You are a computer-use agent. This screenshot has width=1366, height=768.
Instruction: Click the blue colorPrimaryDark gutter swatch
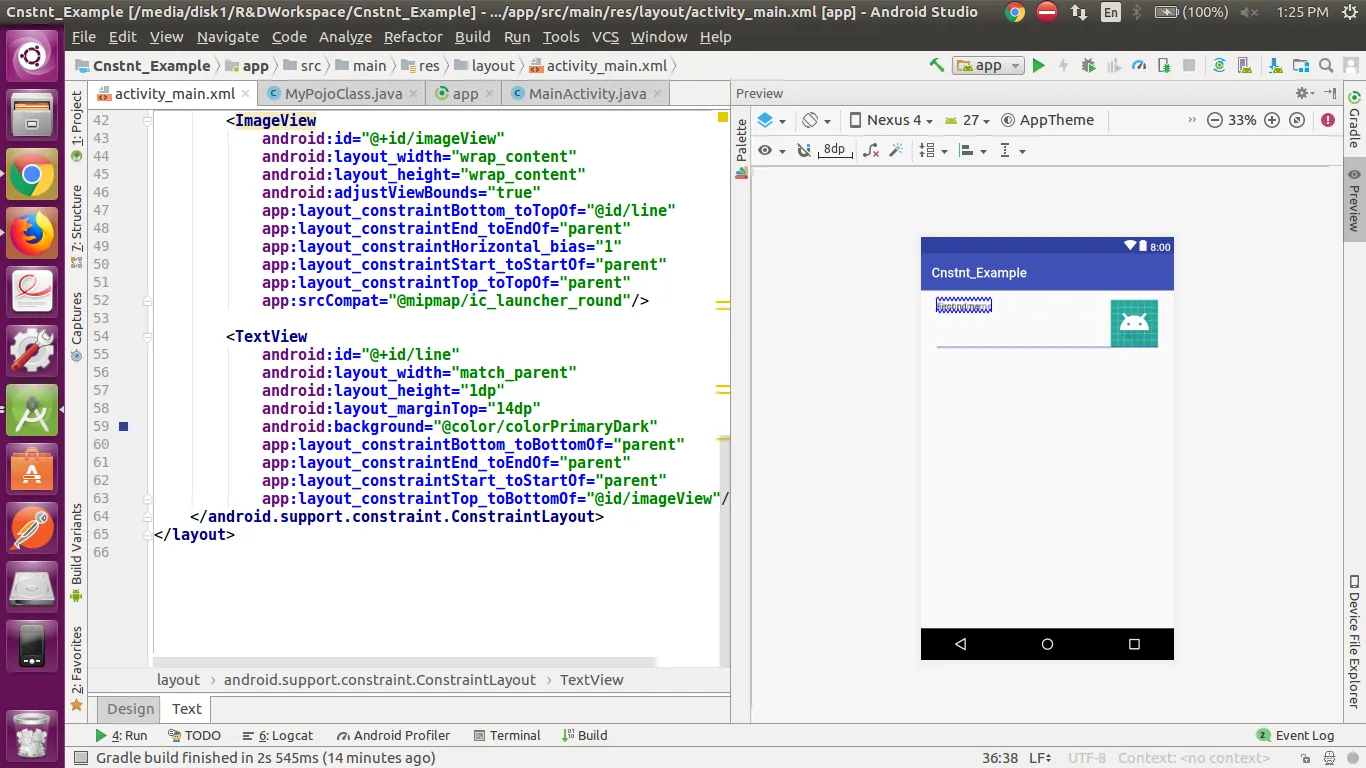(x=124, y=427)
